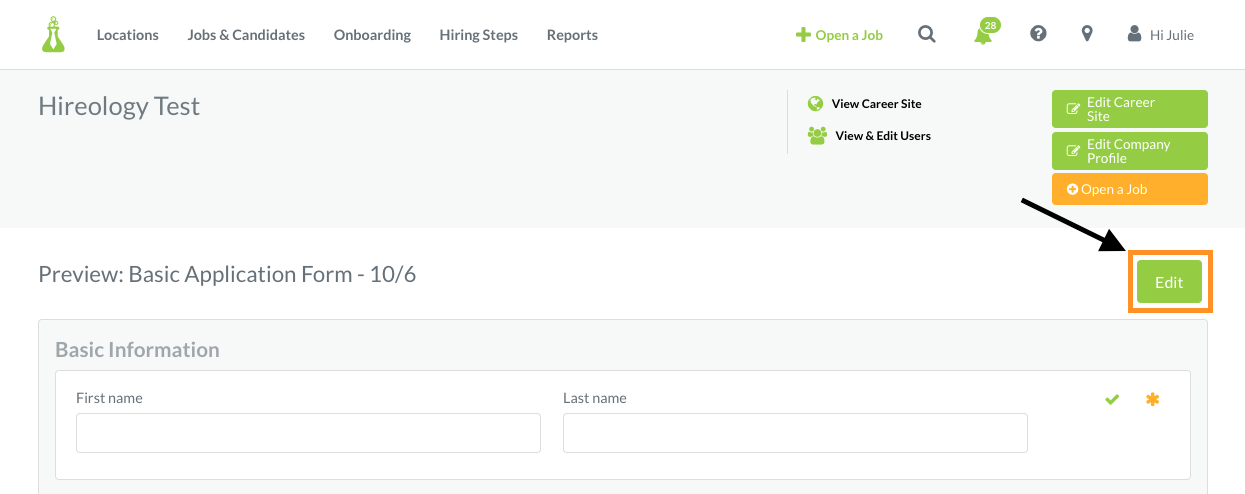Open the search magnifier icon
The image size is (1245, 494).
click(927, 34)
